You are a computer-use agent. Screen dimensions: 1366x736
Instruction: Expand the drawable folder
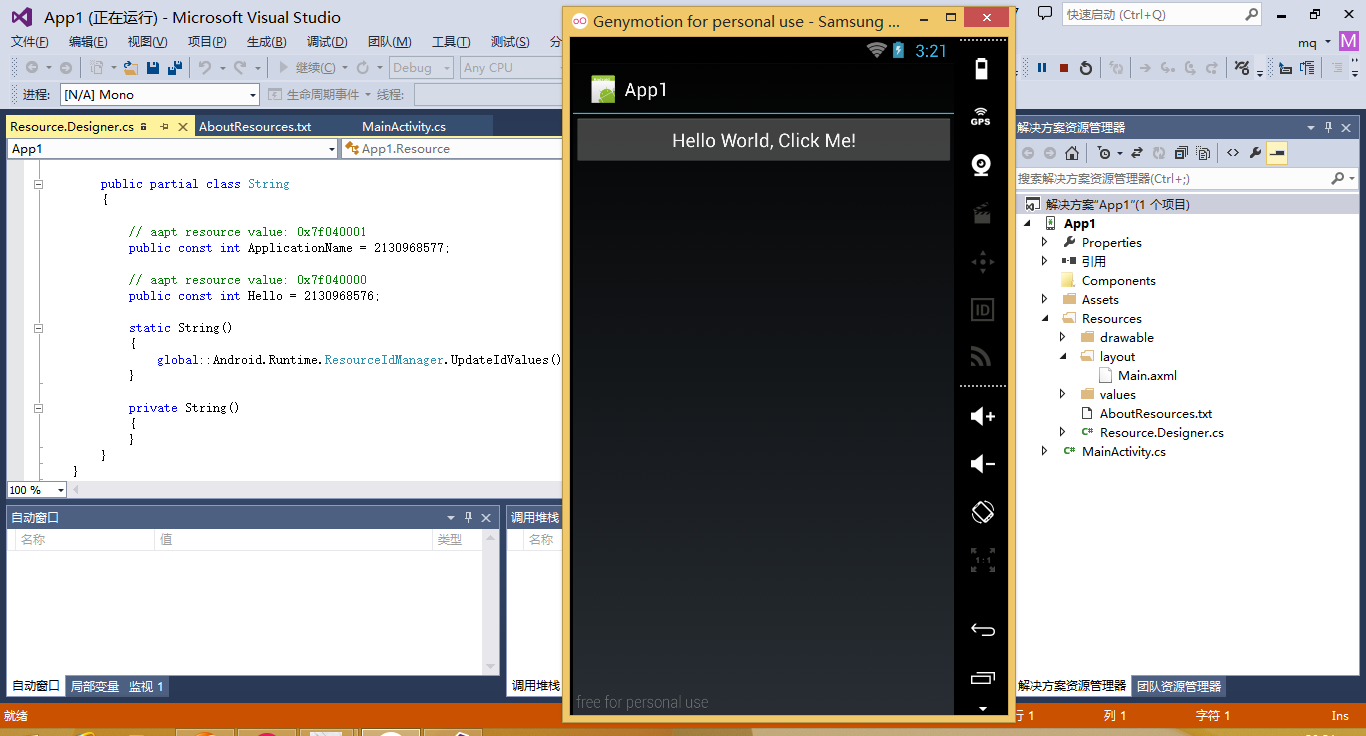1063,337
